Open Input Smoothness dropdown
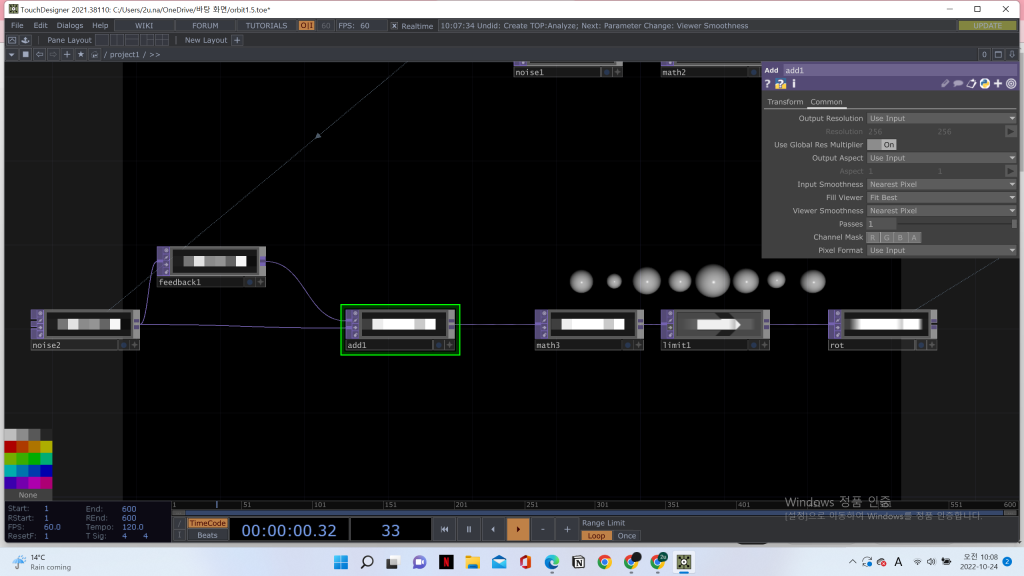Viewport: 1024px width, 576px height. pos(942,184)
